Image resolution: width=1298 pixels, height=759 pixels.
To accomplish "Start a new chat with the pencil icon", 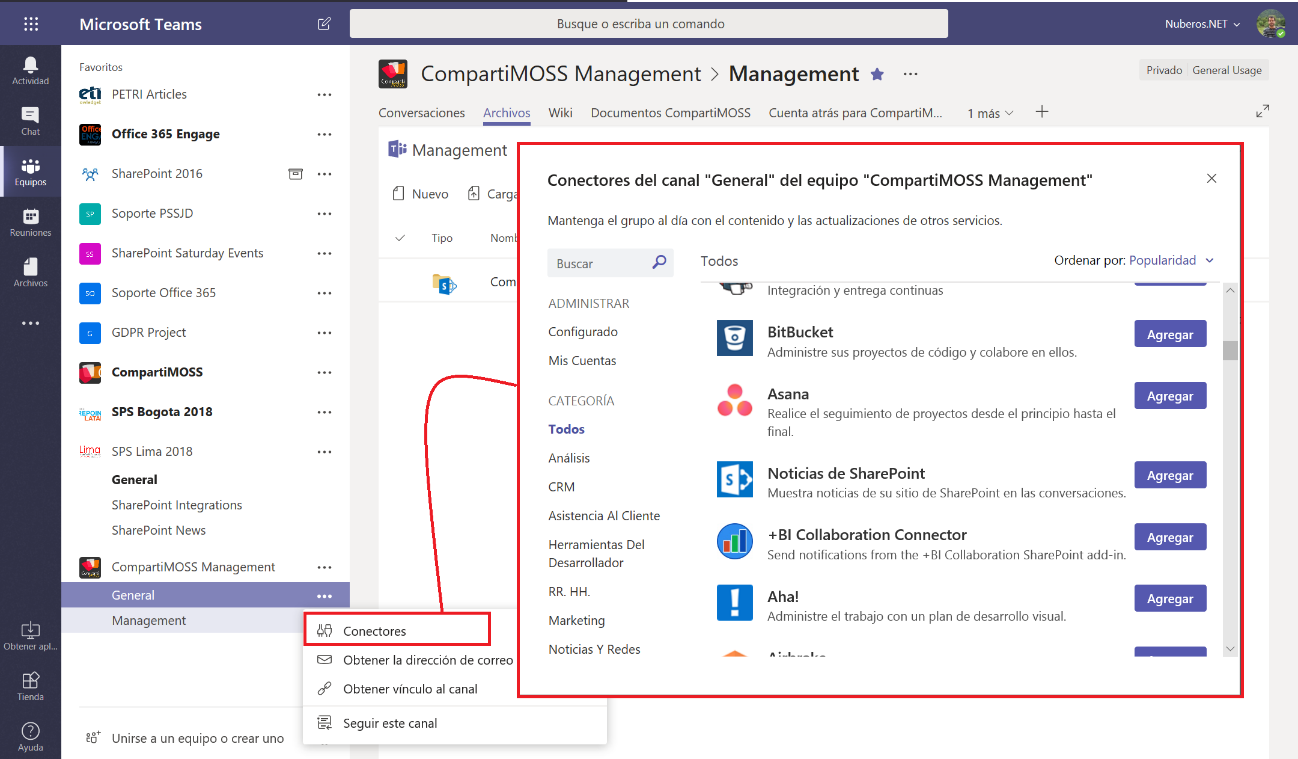I will pos(324,22).
